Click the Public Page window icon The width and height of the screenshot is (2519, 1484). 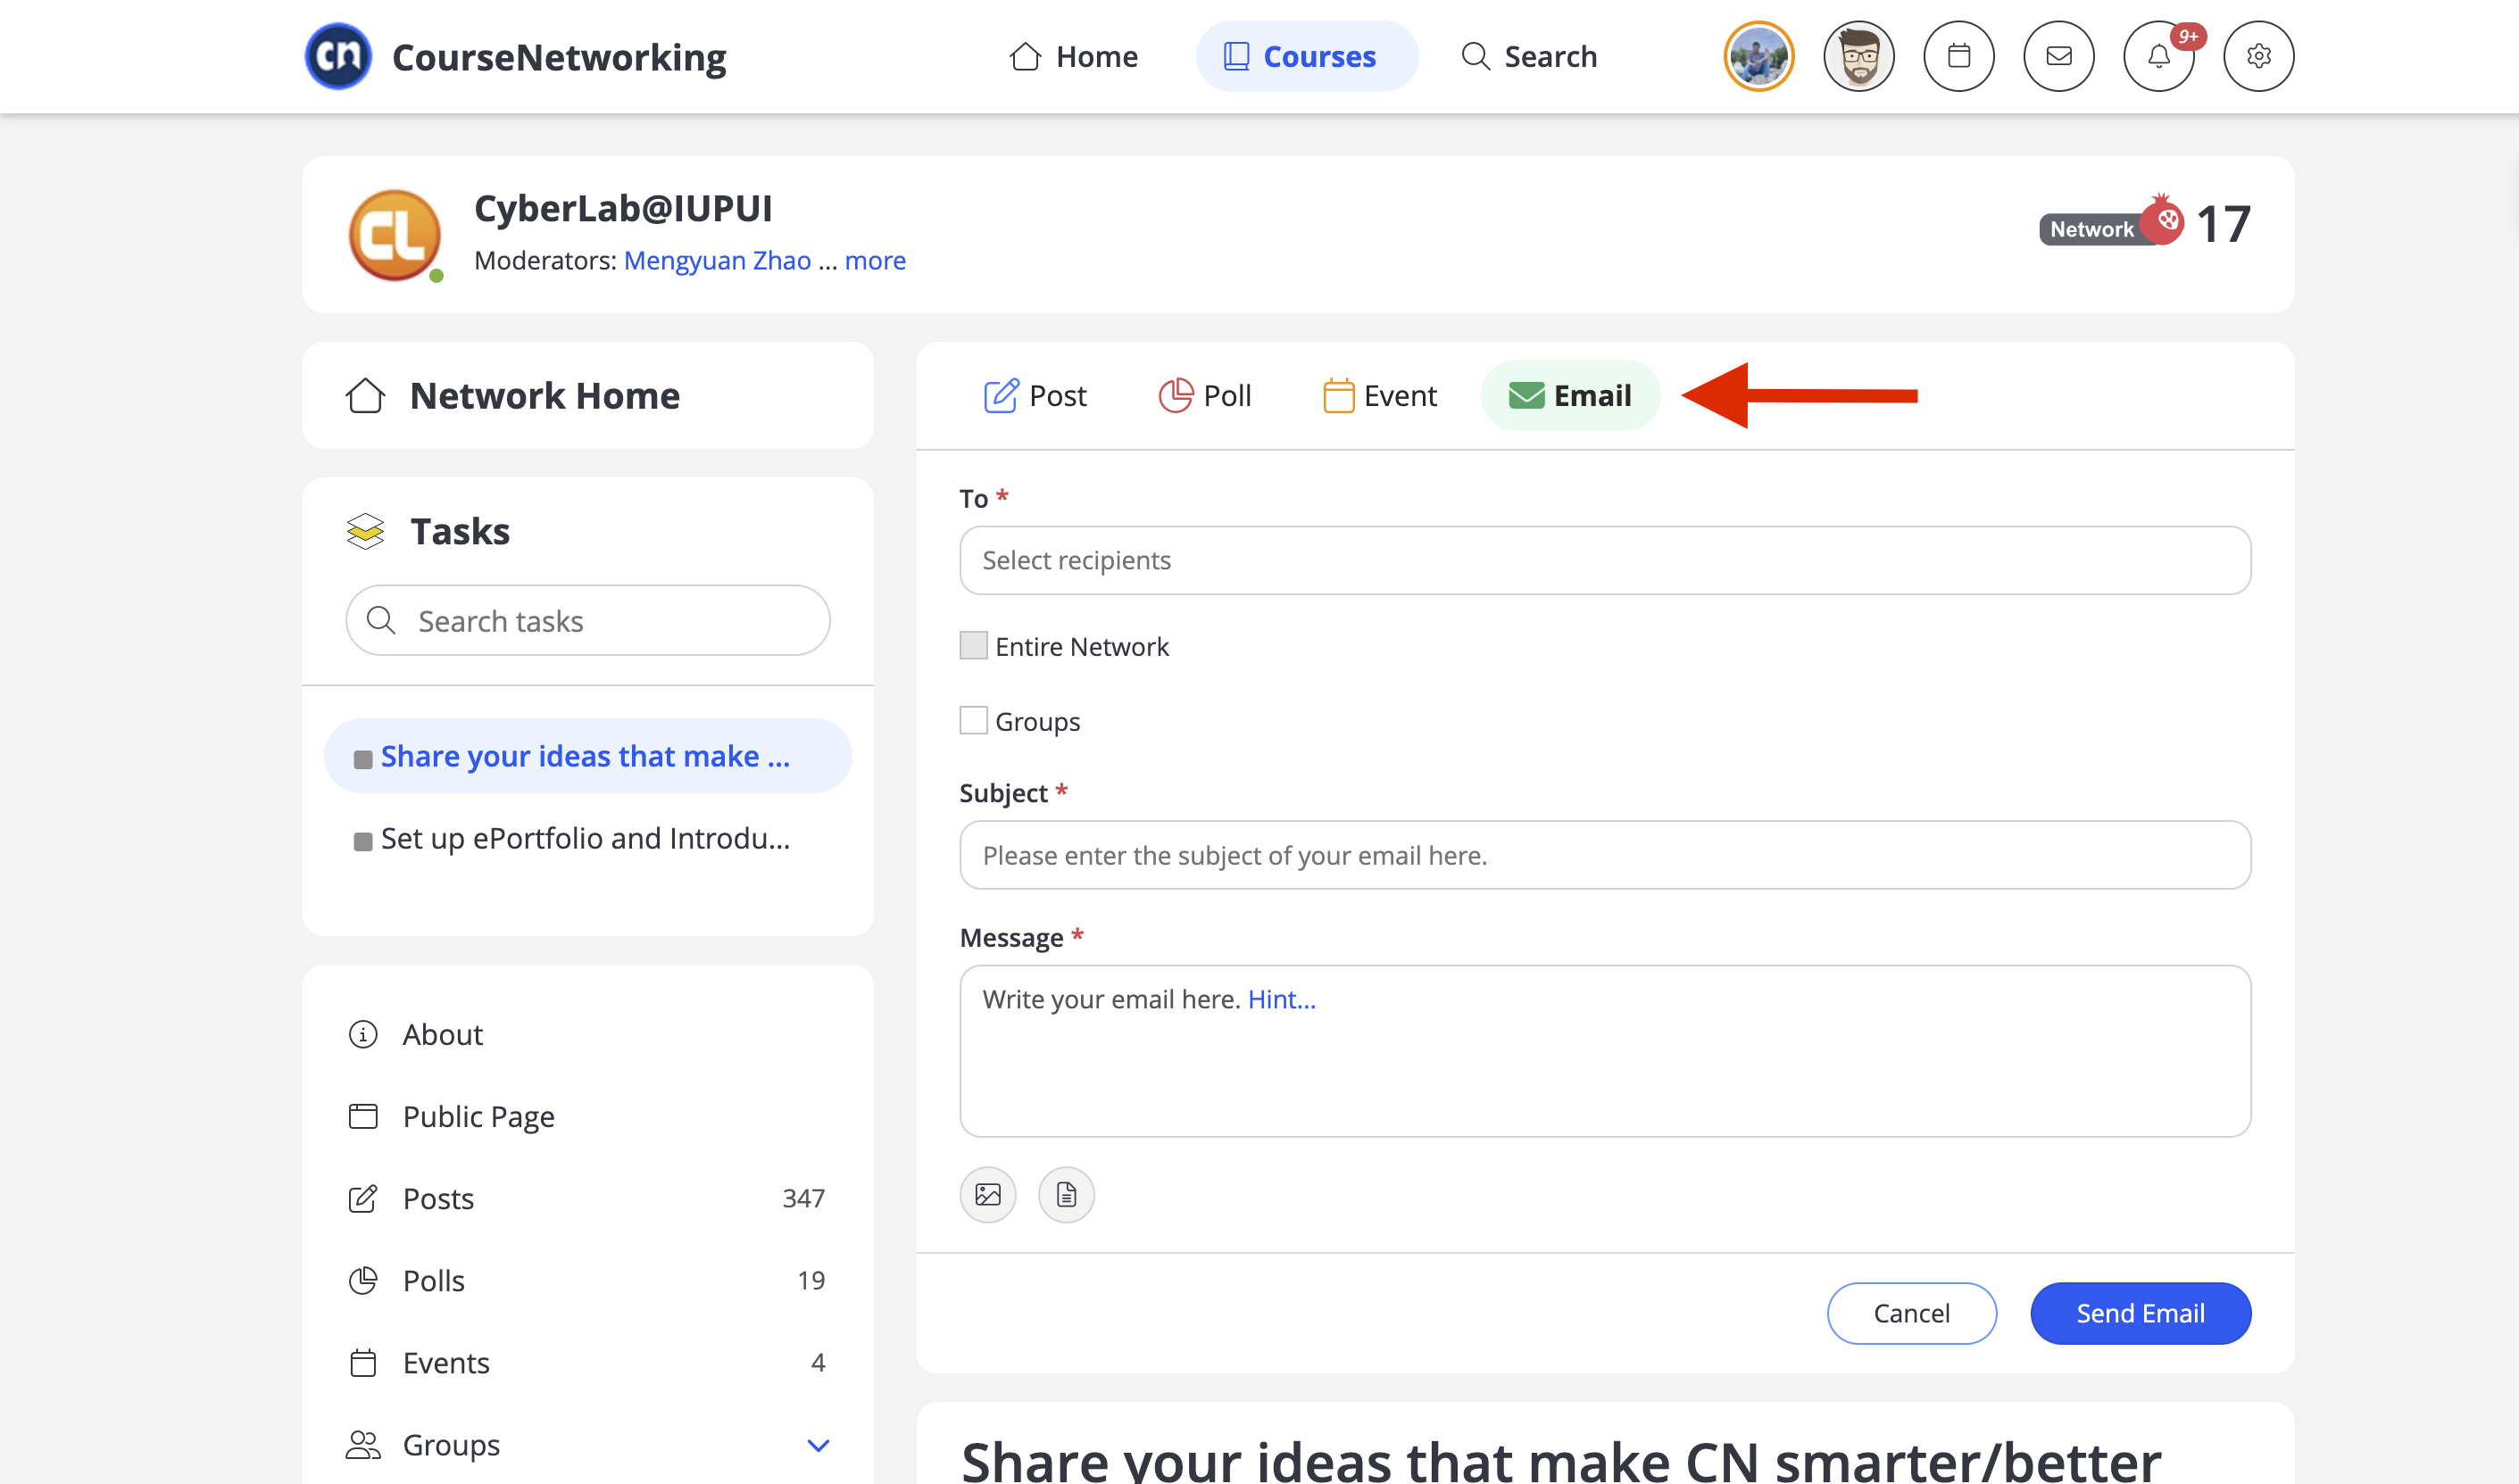pos(363,1116)
